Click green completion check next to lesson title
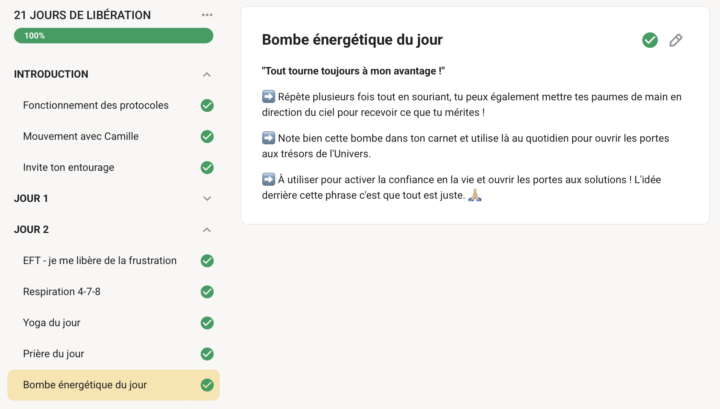The height and width of the screenshot is (409, 720). 650,40
